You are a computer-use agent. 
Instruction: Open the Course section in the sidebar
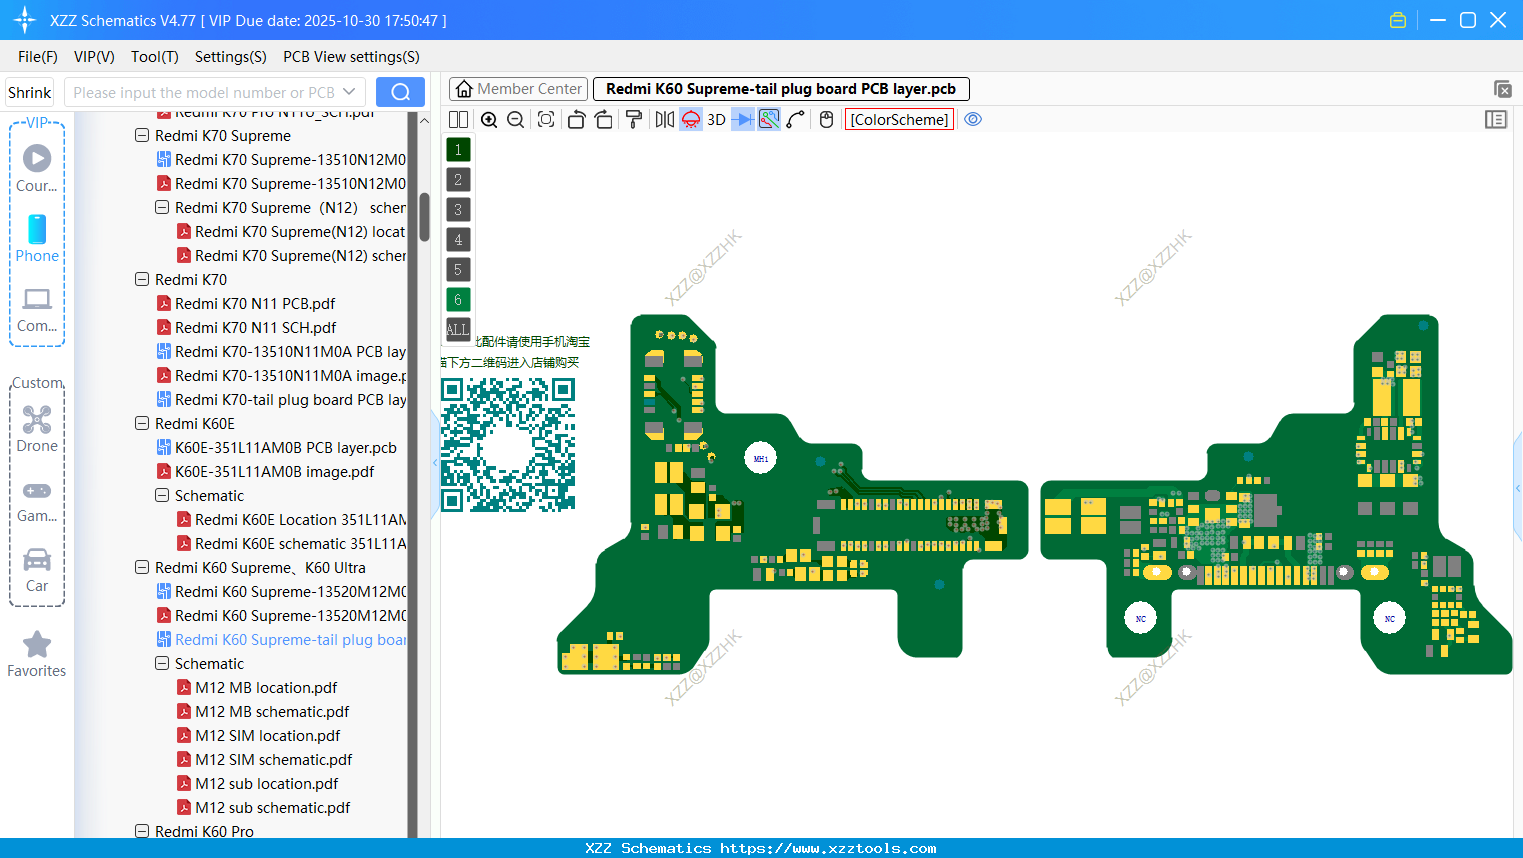pos(37,168)
